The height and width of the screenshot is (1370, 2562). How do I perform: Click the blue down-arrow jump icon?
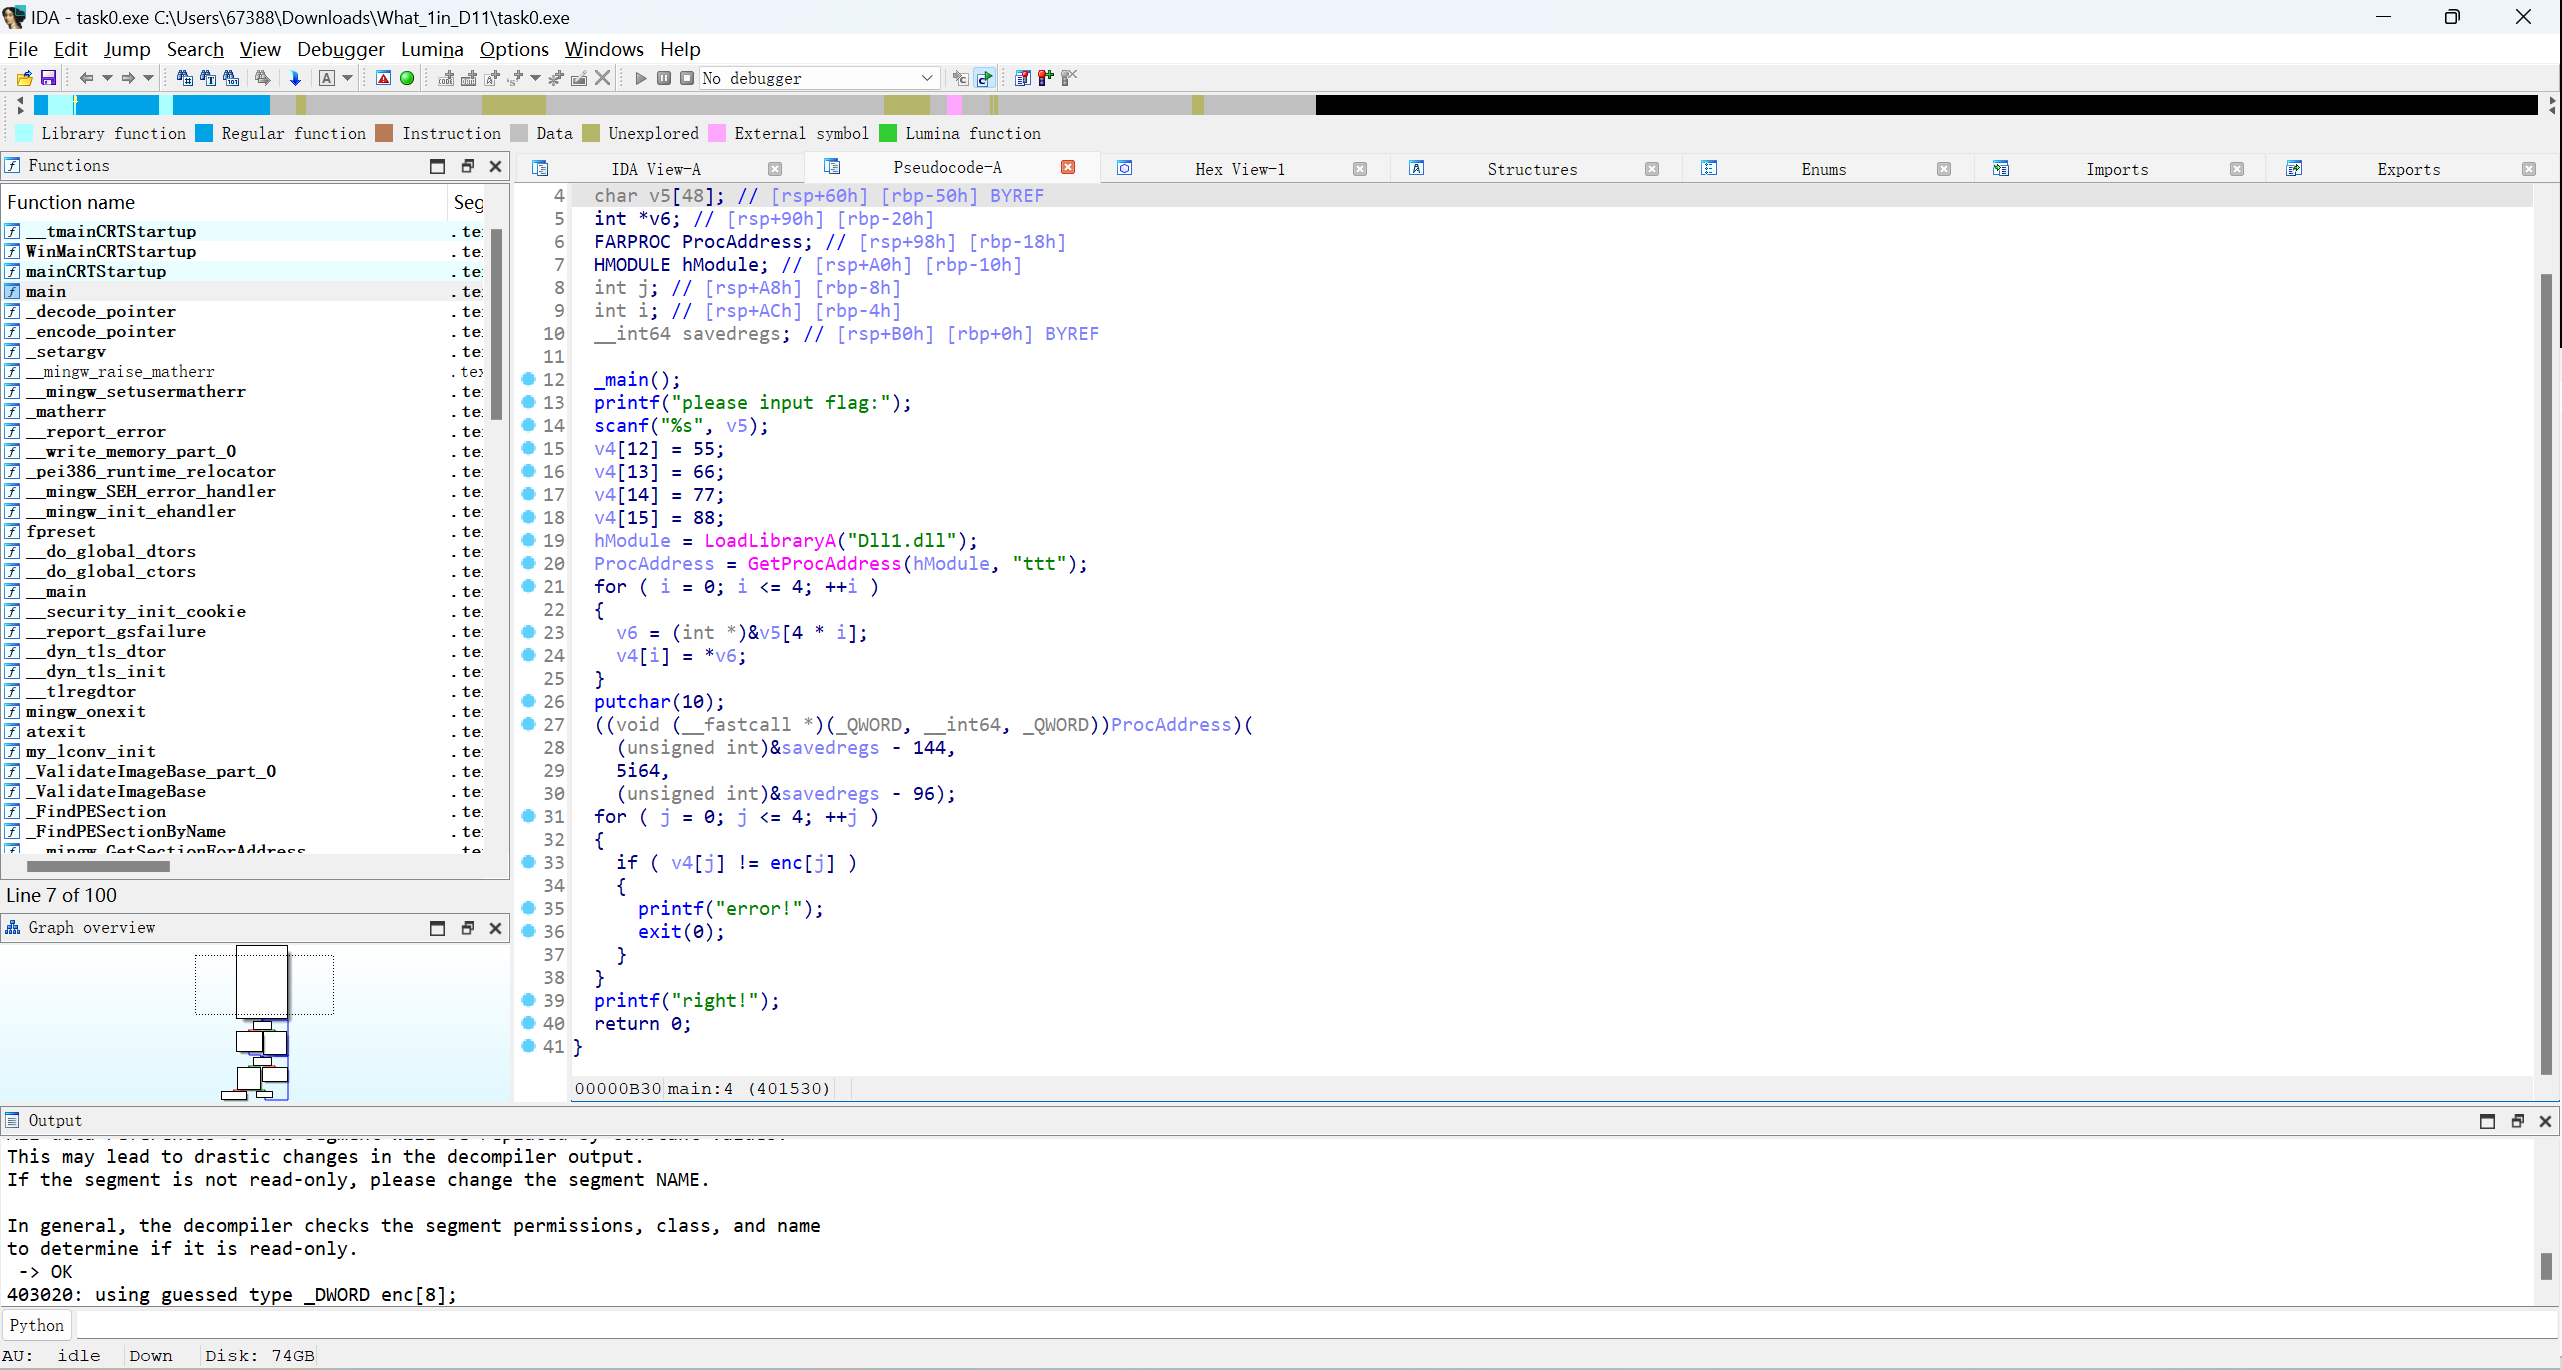[x=295, y=78]
